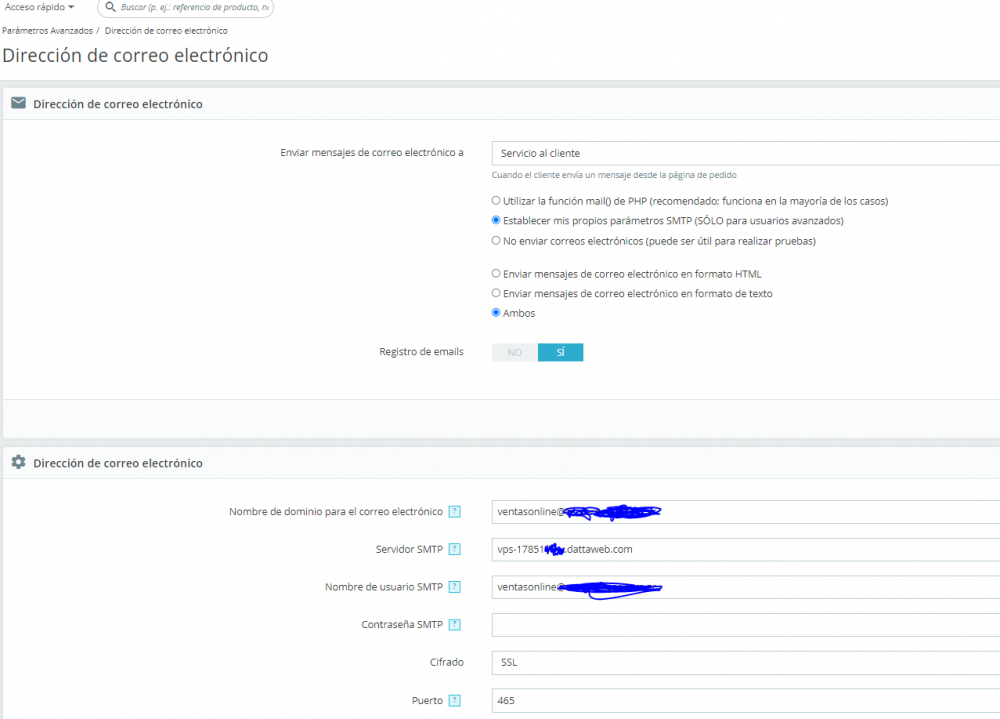Click the search magnifier icon
The width and height of the screenshot is (1000, 719).
pos(110,7)
